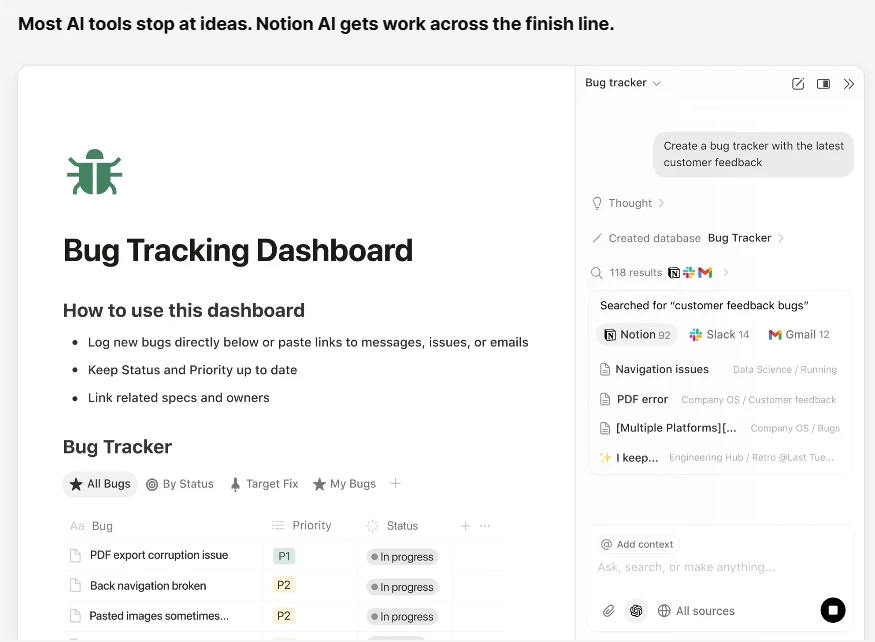Open the Target Fix view tab

coord(263,484)
